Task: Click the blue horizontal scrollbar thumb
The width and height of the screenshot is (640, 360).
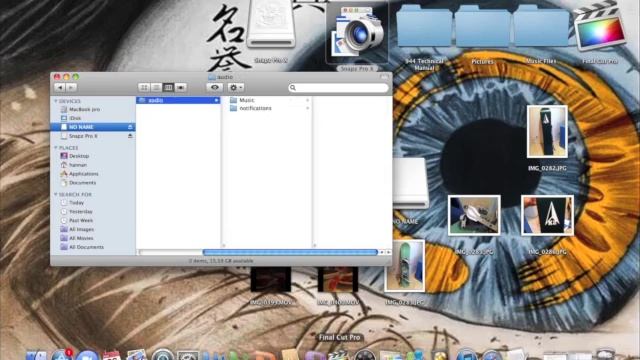Action: tap(290, 252)
